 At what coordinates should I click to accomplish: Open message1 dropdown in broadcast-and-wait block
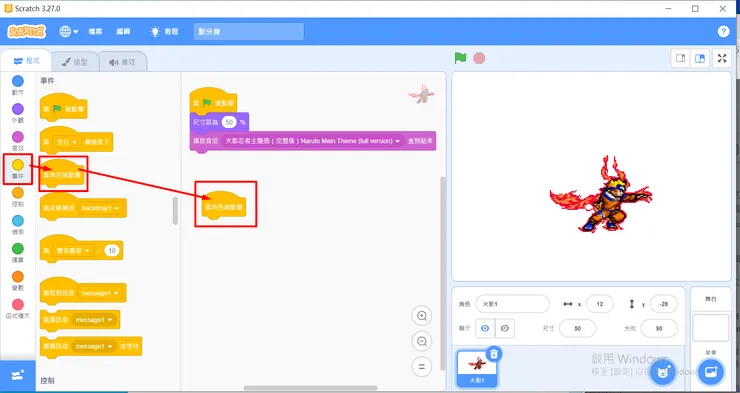point(93,346)
